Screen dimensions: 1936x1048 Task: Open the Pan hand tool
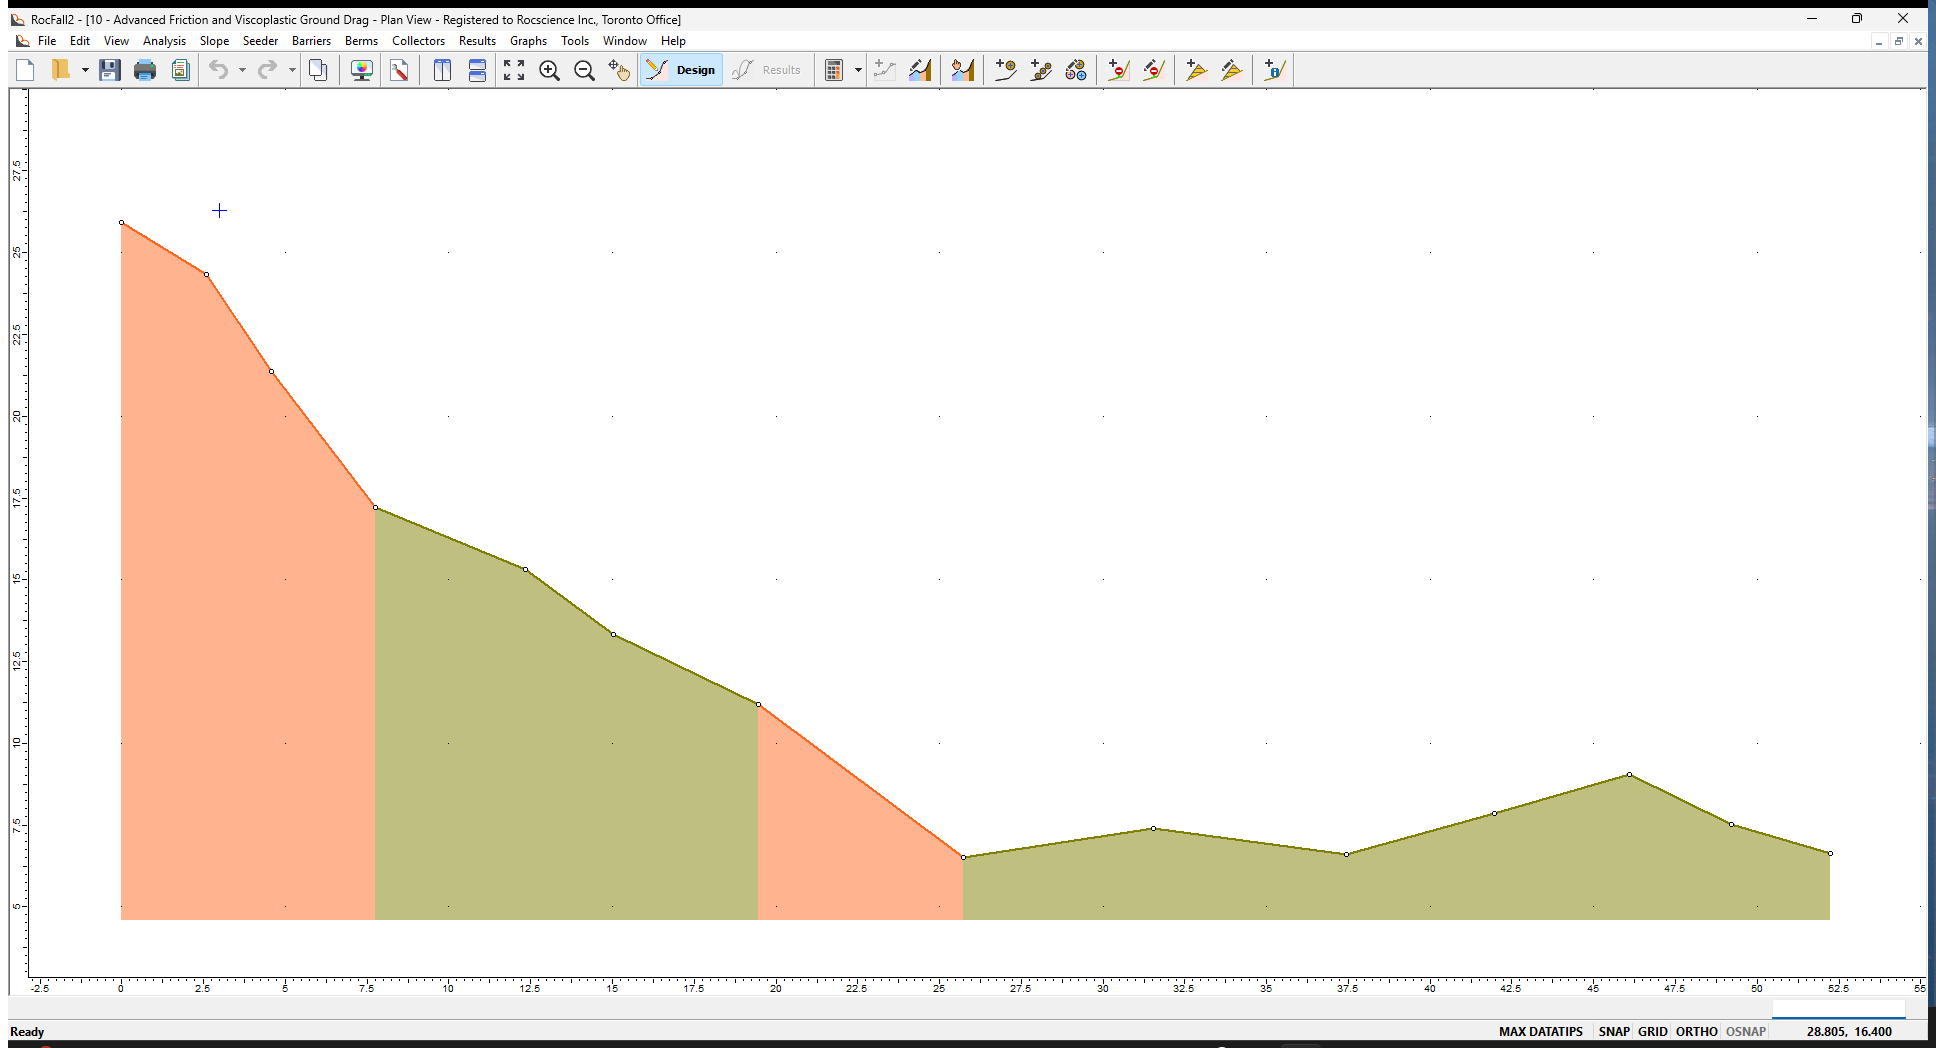620,70
